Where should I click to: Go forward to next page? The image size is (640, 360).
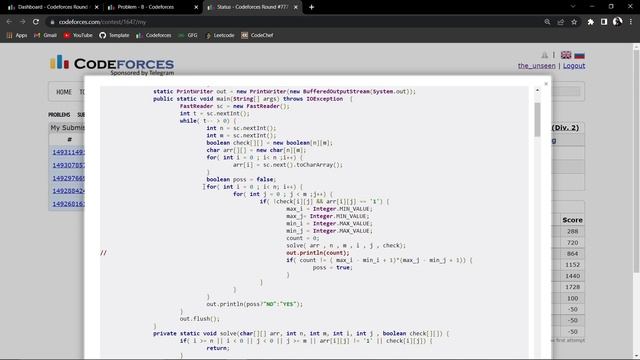(x=22, y=22)
